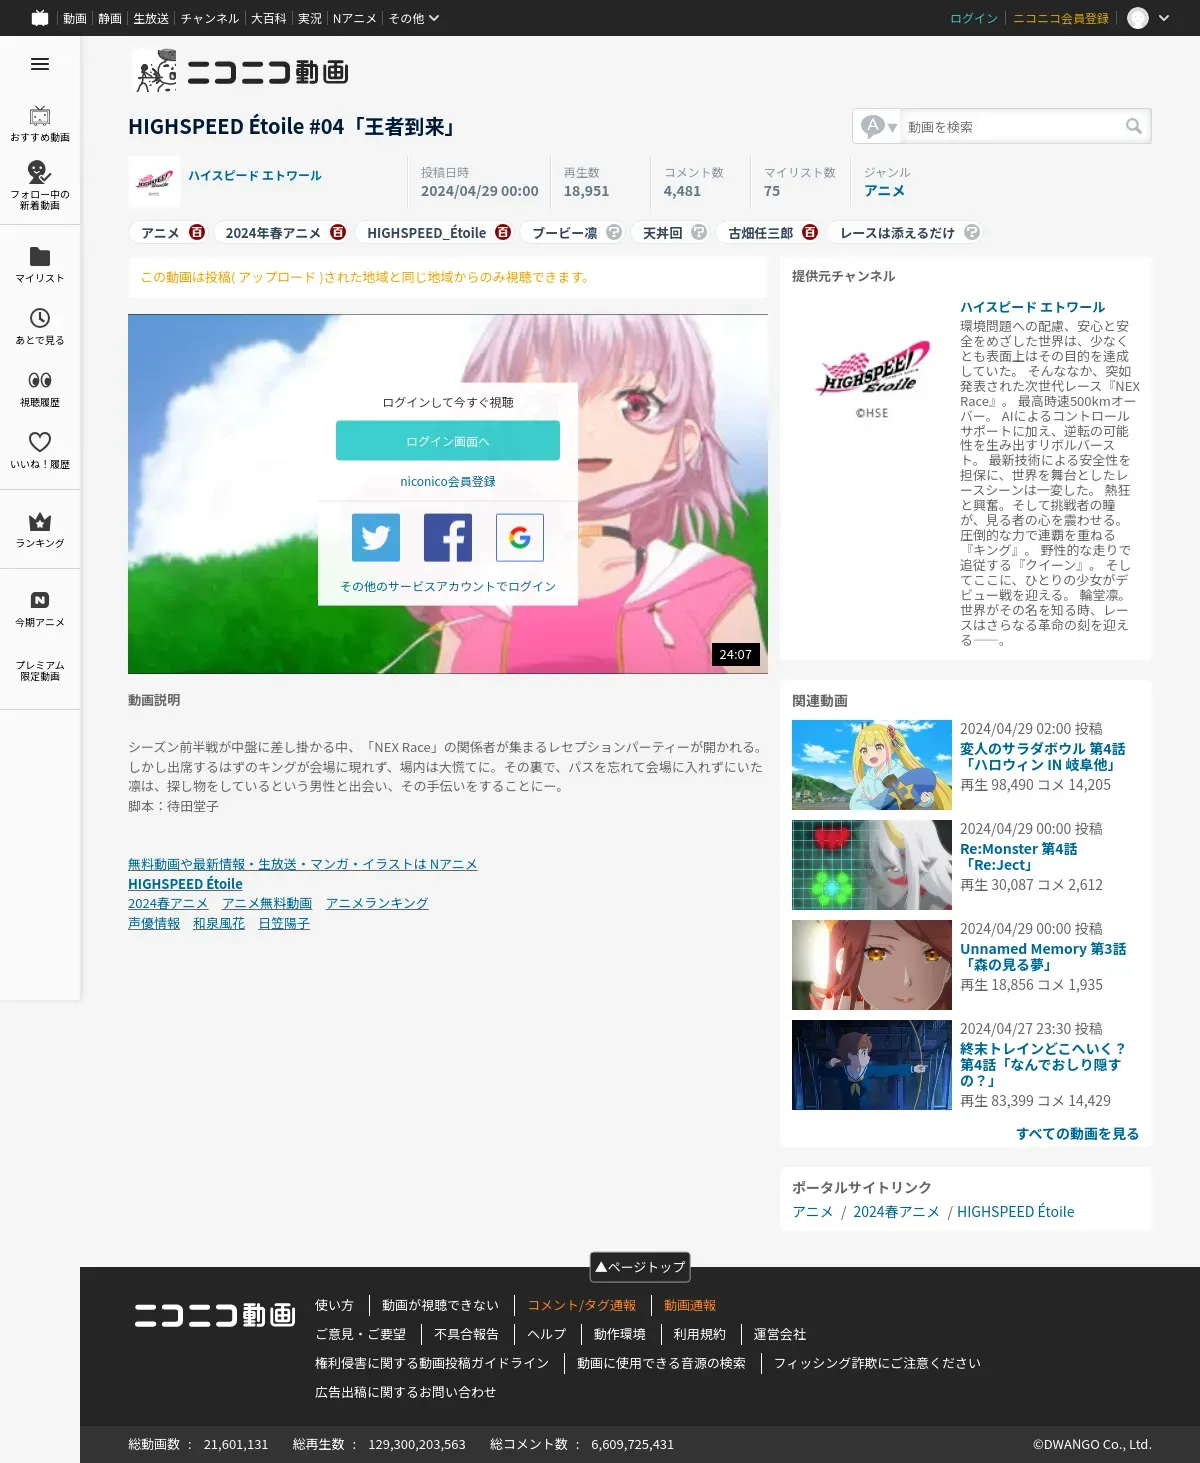The width and height of the screenshot is (1200, 1463).
Task: Click 天丼回 tag text
Action: [x=662, y=232]
